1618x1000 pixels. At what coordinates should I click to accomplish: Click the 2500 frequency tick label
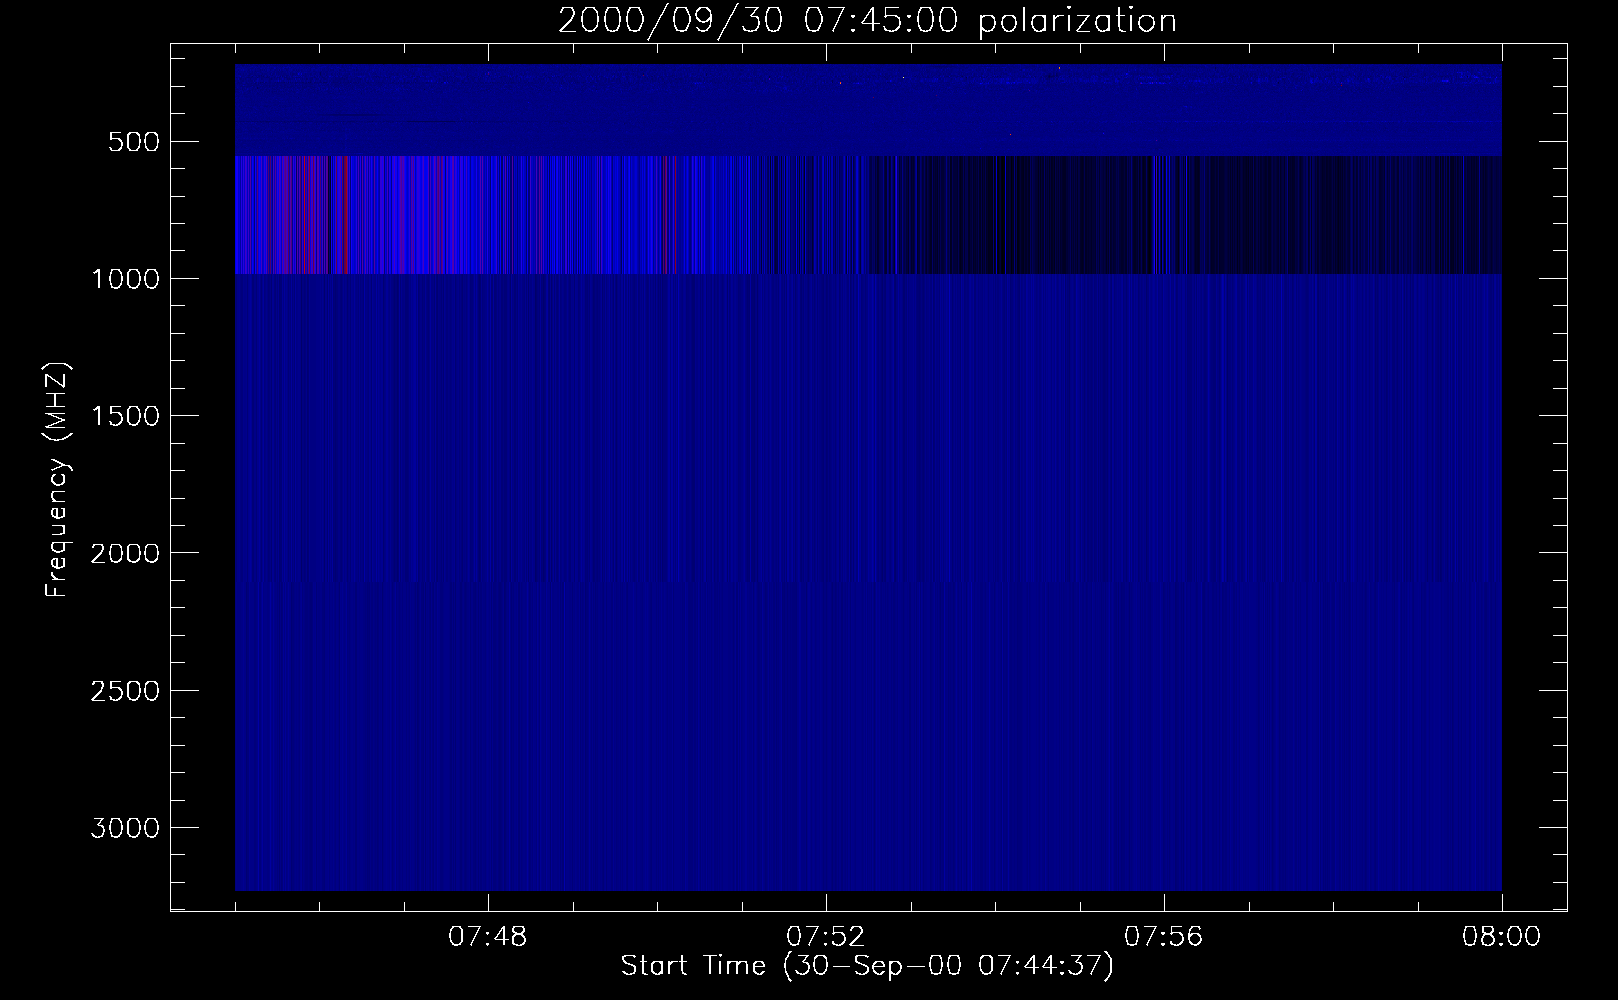pyautogui.click(x=125, y=691)
